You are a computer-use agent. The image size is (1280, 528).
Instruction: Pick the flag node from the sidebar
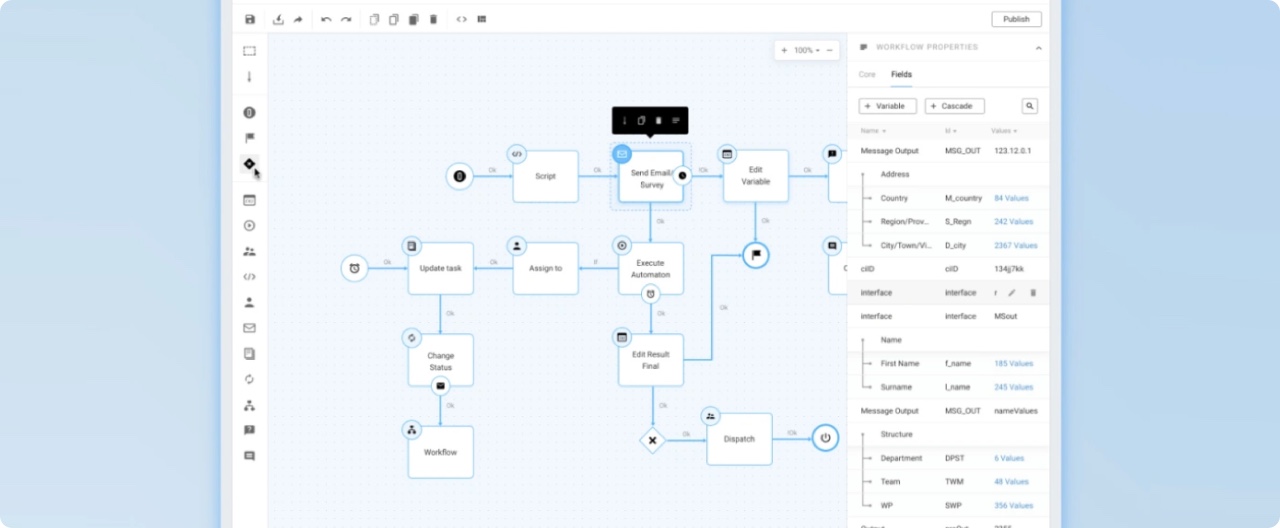point(249,138)
